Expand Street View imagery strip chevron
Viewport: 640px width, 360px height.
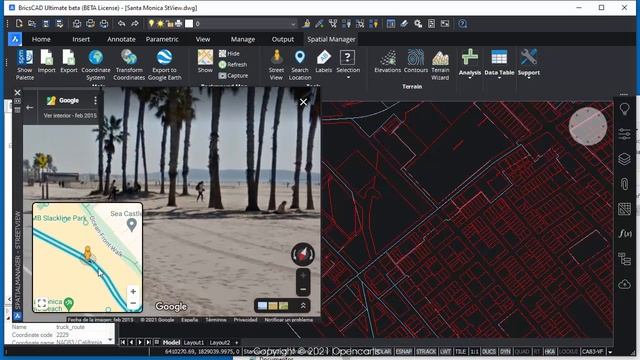303,306
